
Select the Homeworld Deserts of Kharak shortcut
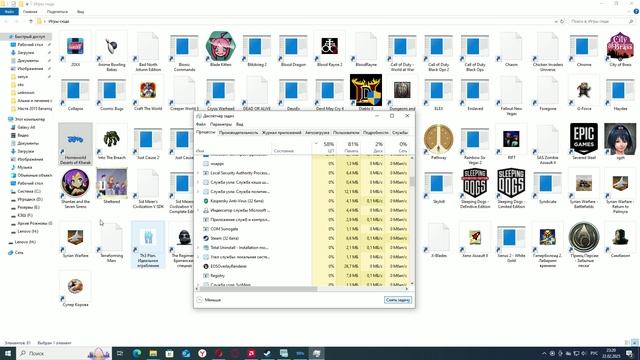point(75,144)
